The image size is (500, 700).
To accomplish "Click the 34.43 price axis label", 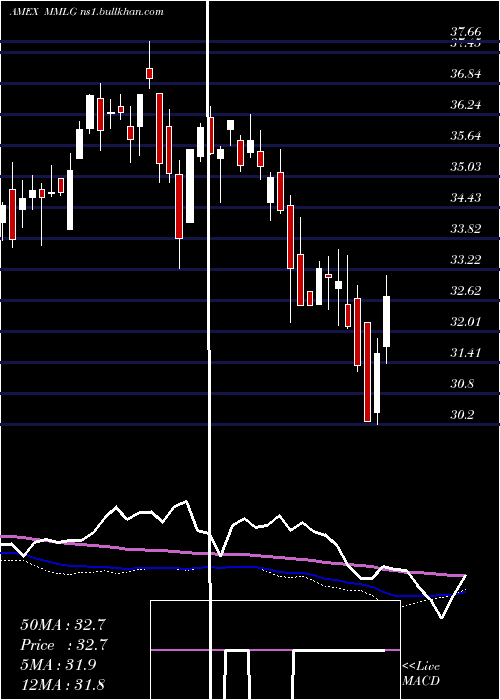I will click(x=466, y=197).
